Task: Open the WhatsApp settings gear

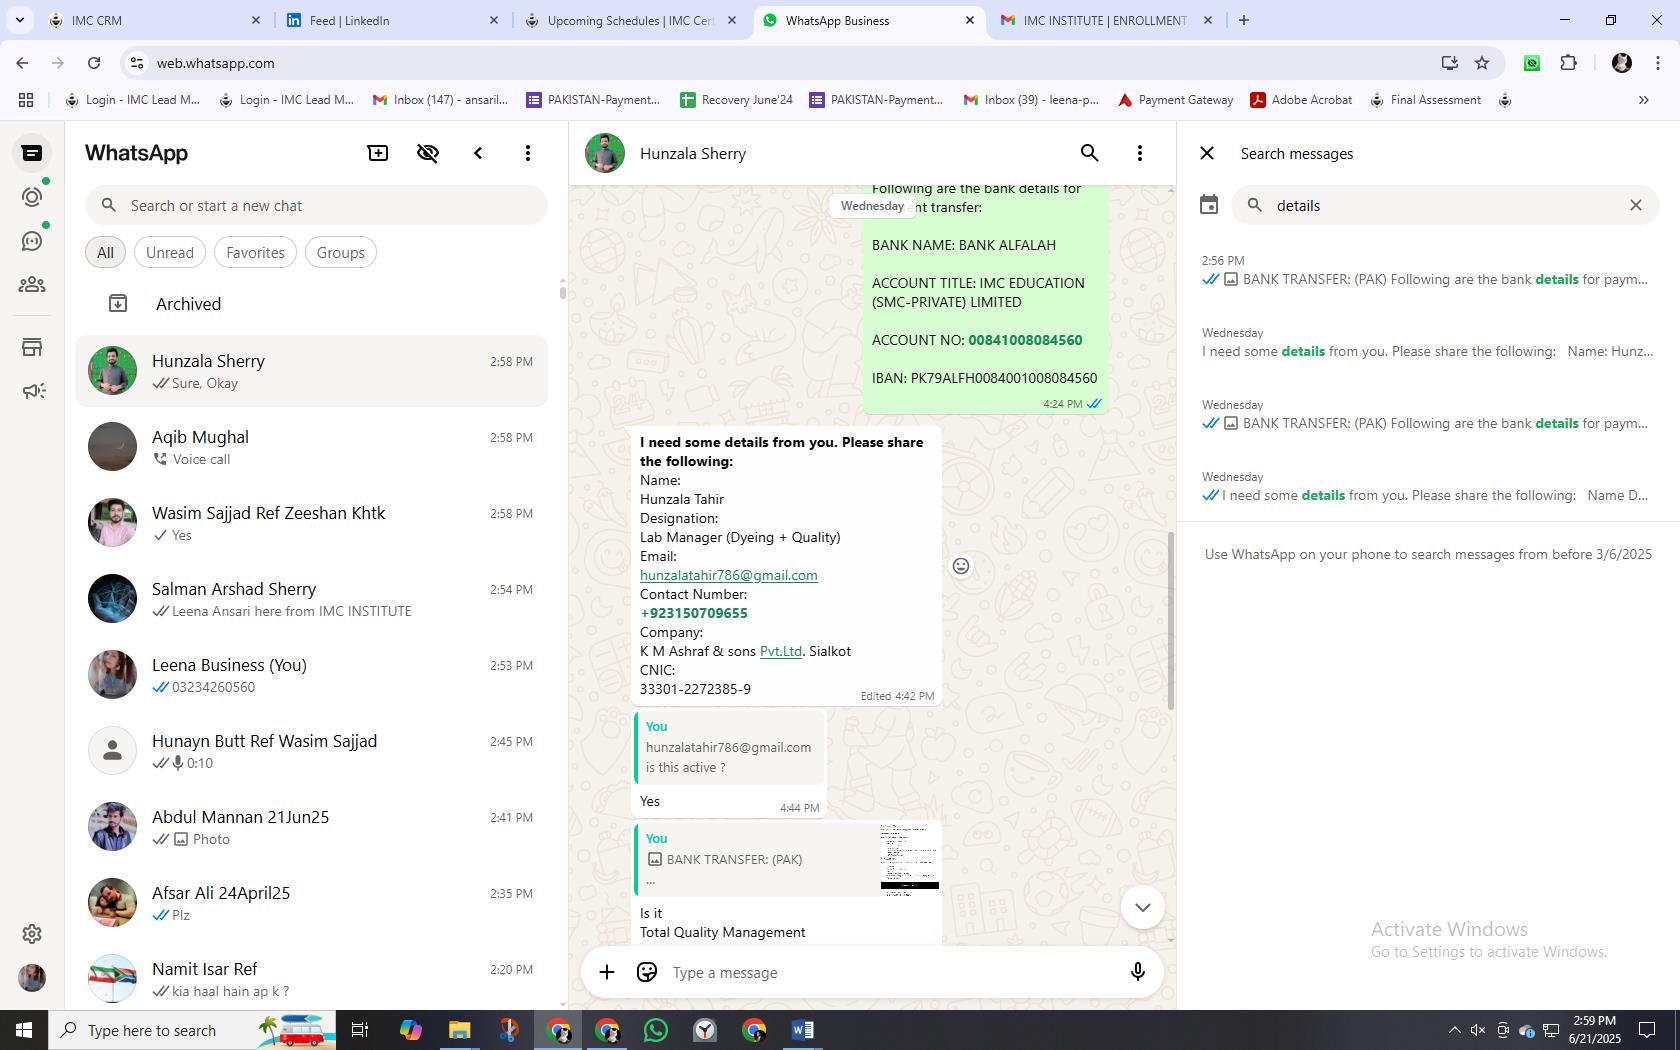Action: point(32,933)
